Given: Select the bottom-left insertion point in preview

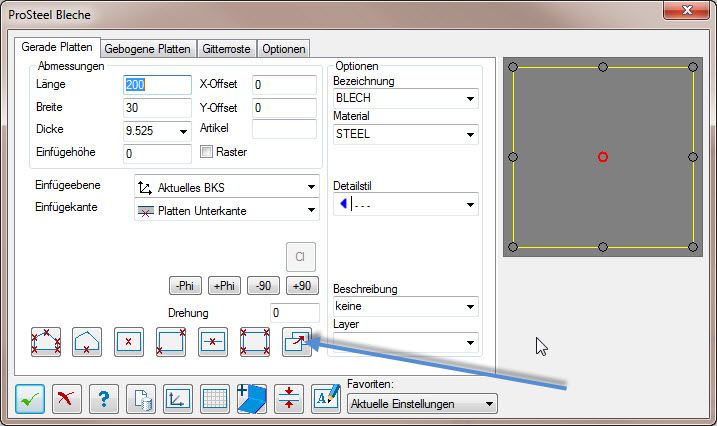Looking at the screenshot, I should click(513, 247).
